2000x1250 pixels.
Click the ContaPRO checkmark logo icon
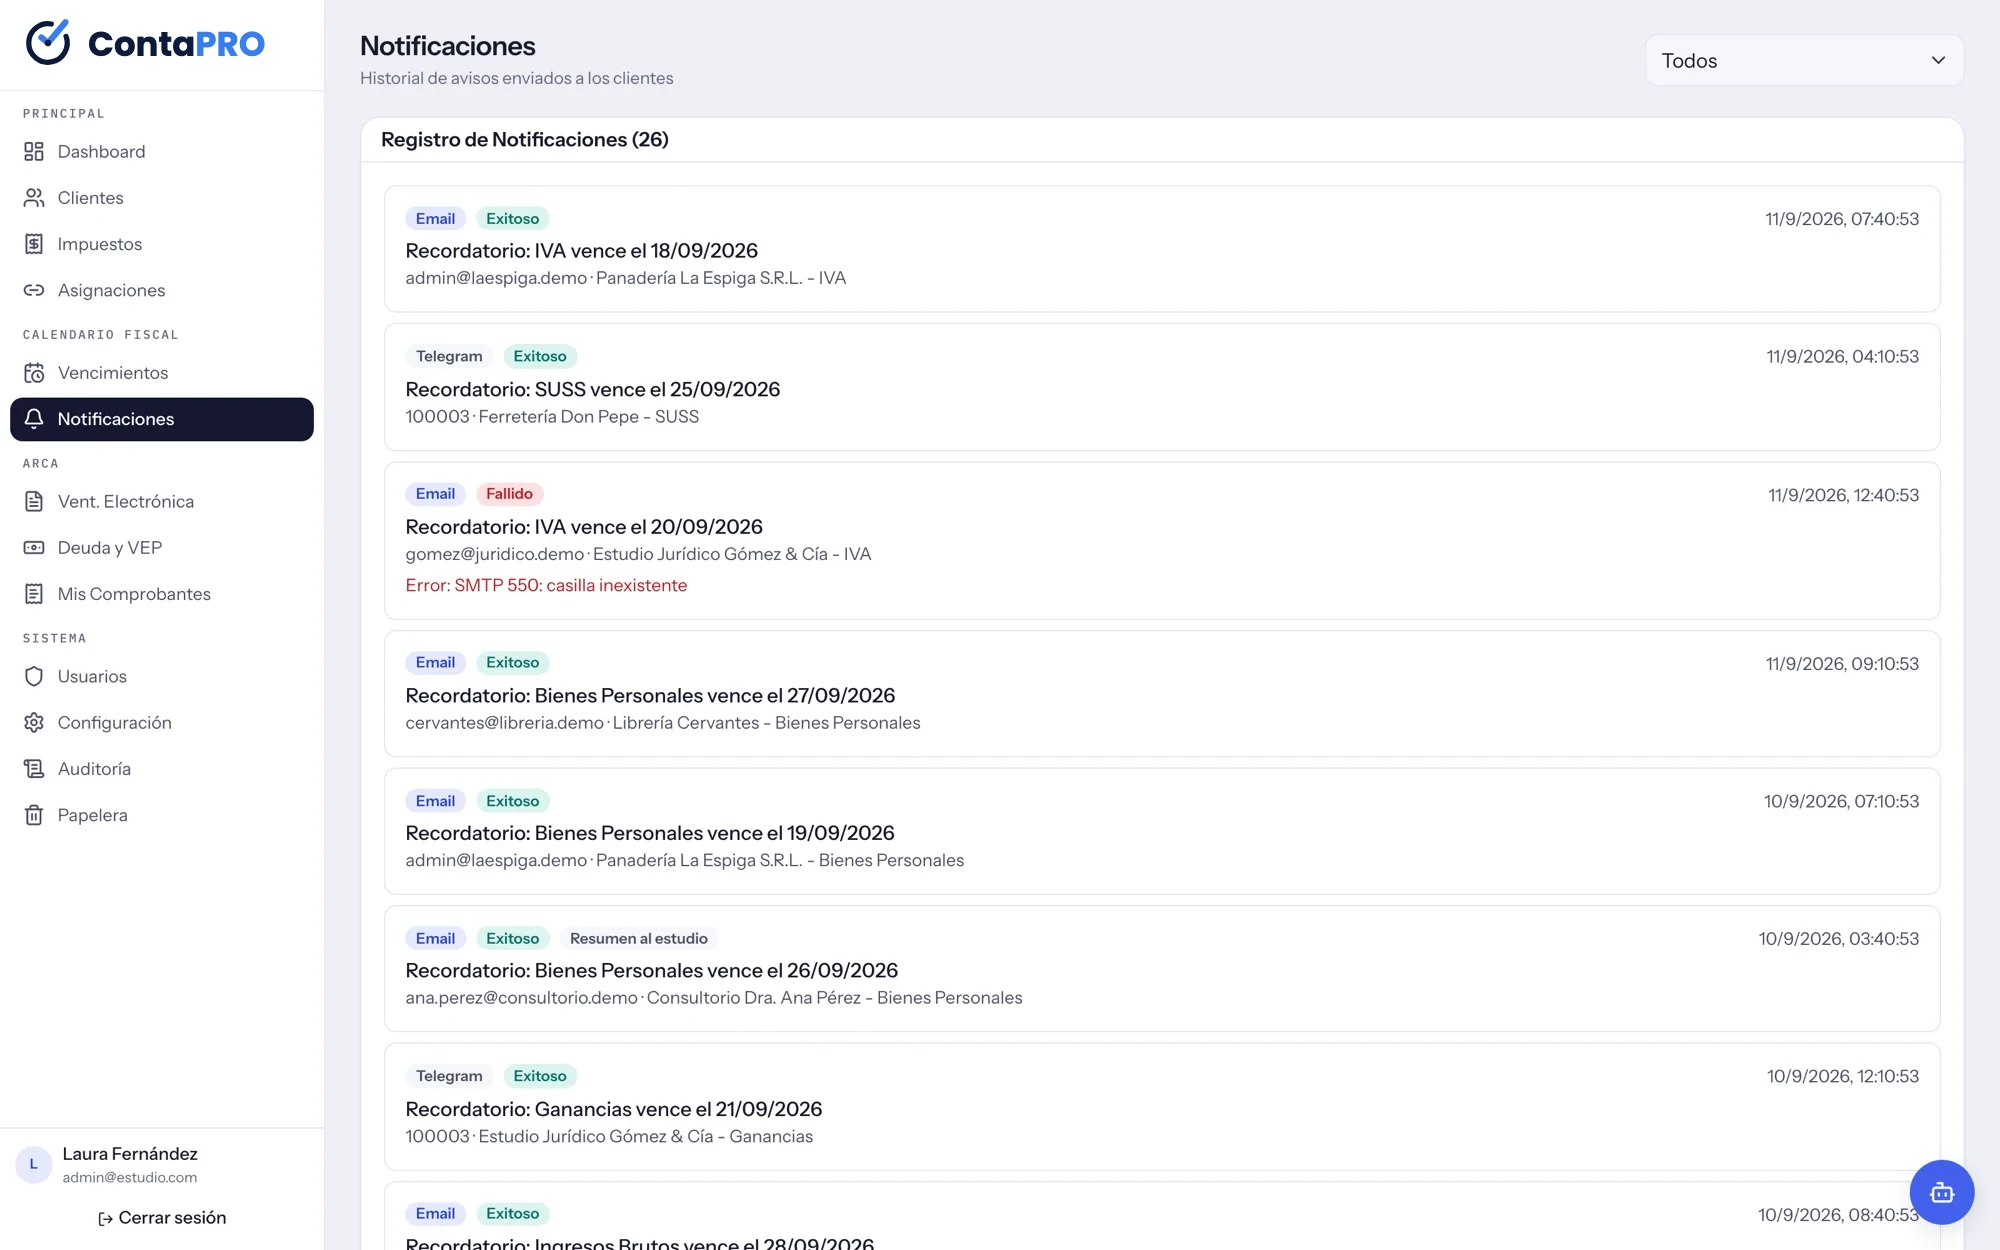coord(48,42)
